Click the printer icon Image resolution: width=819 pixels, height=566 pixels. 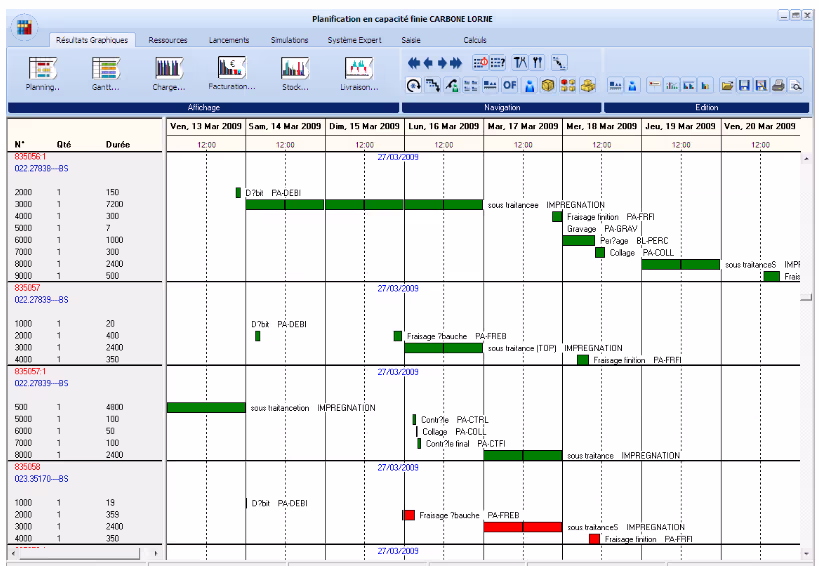(778, 85)
